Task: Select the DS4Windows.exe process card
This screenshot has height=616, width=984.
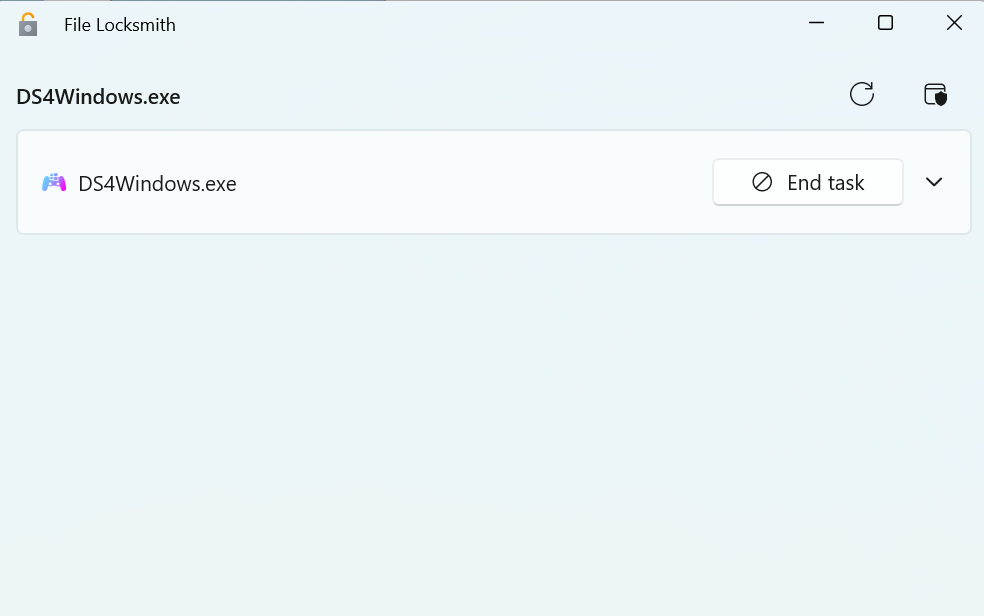Action: 400,182
